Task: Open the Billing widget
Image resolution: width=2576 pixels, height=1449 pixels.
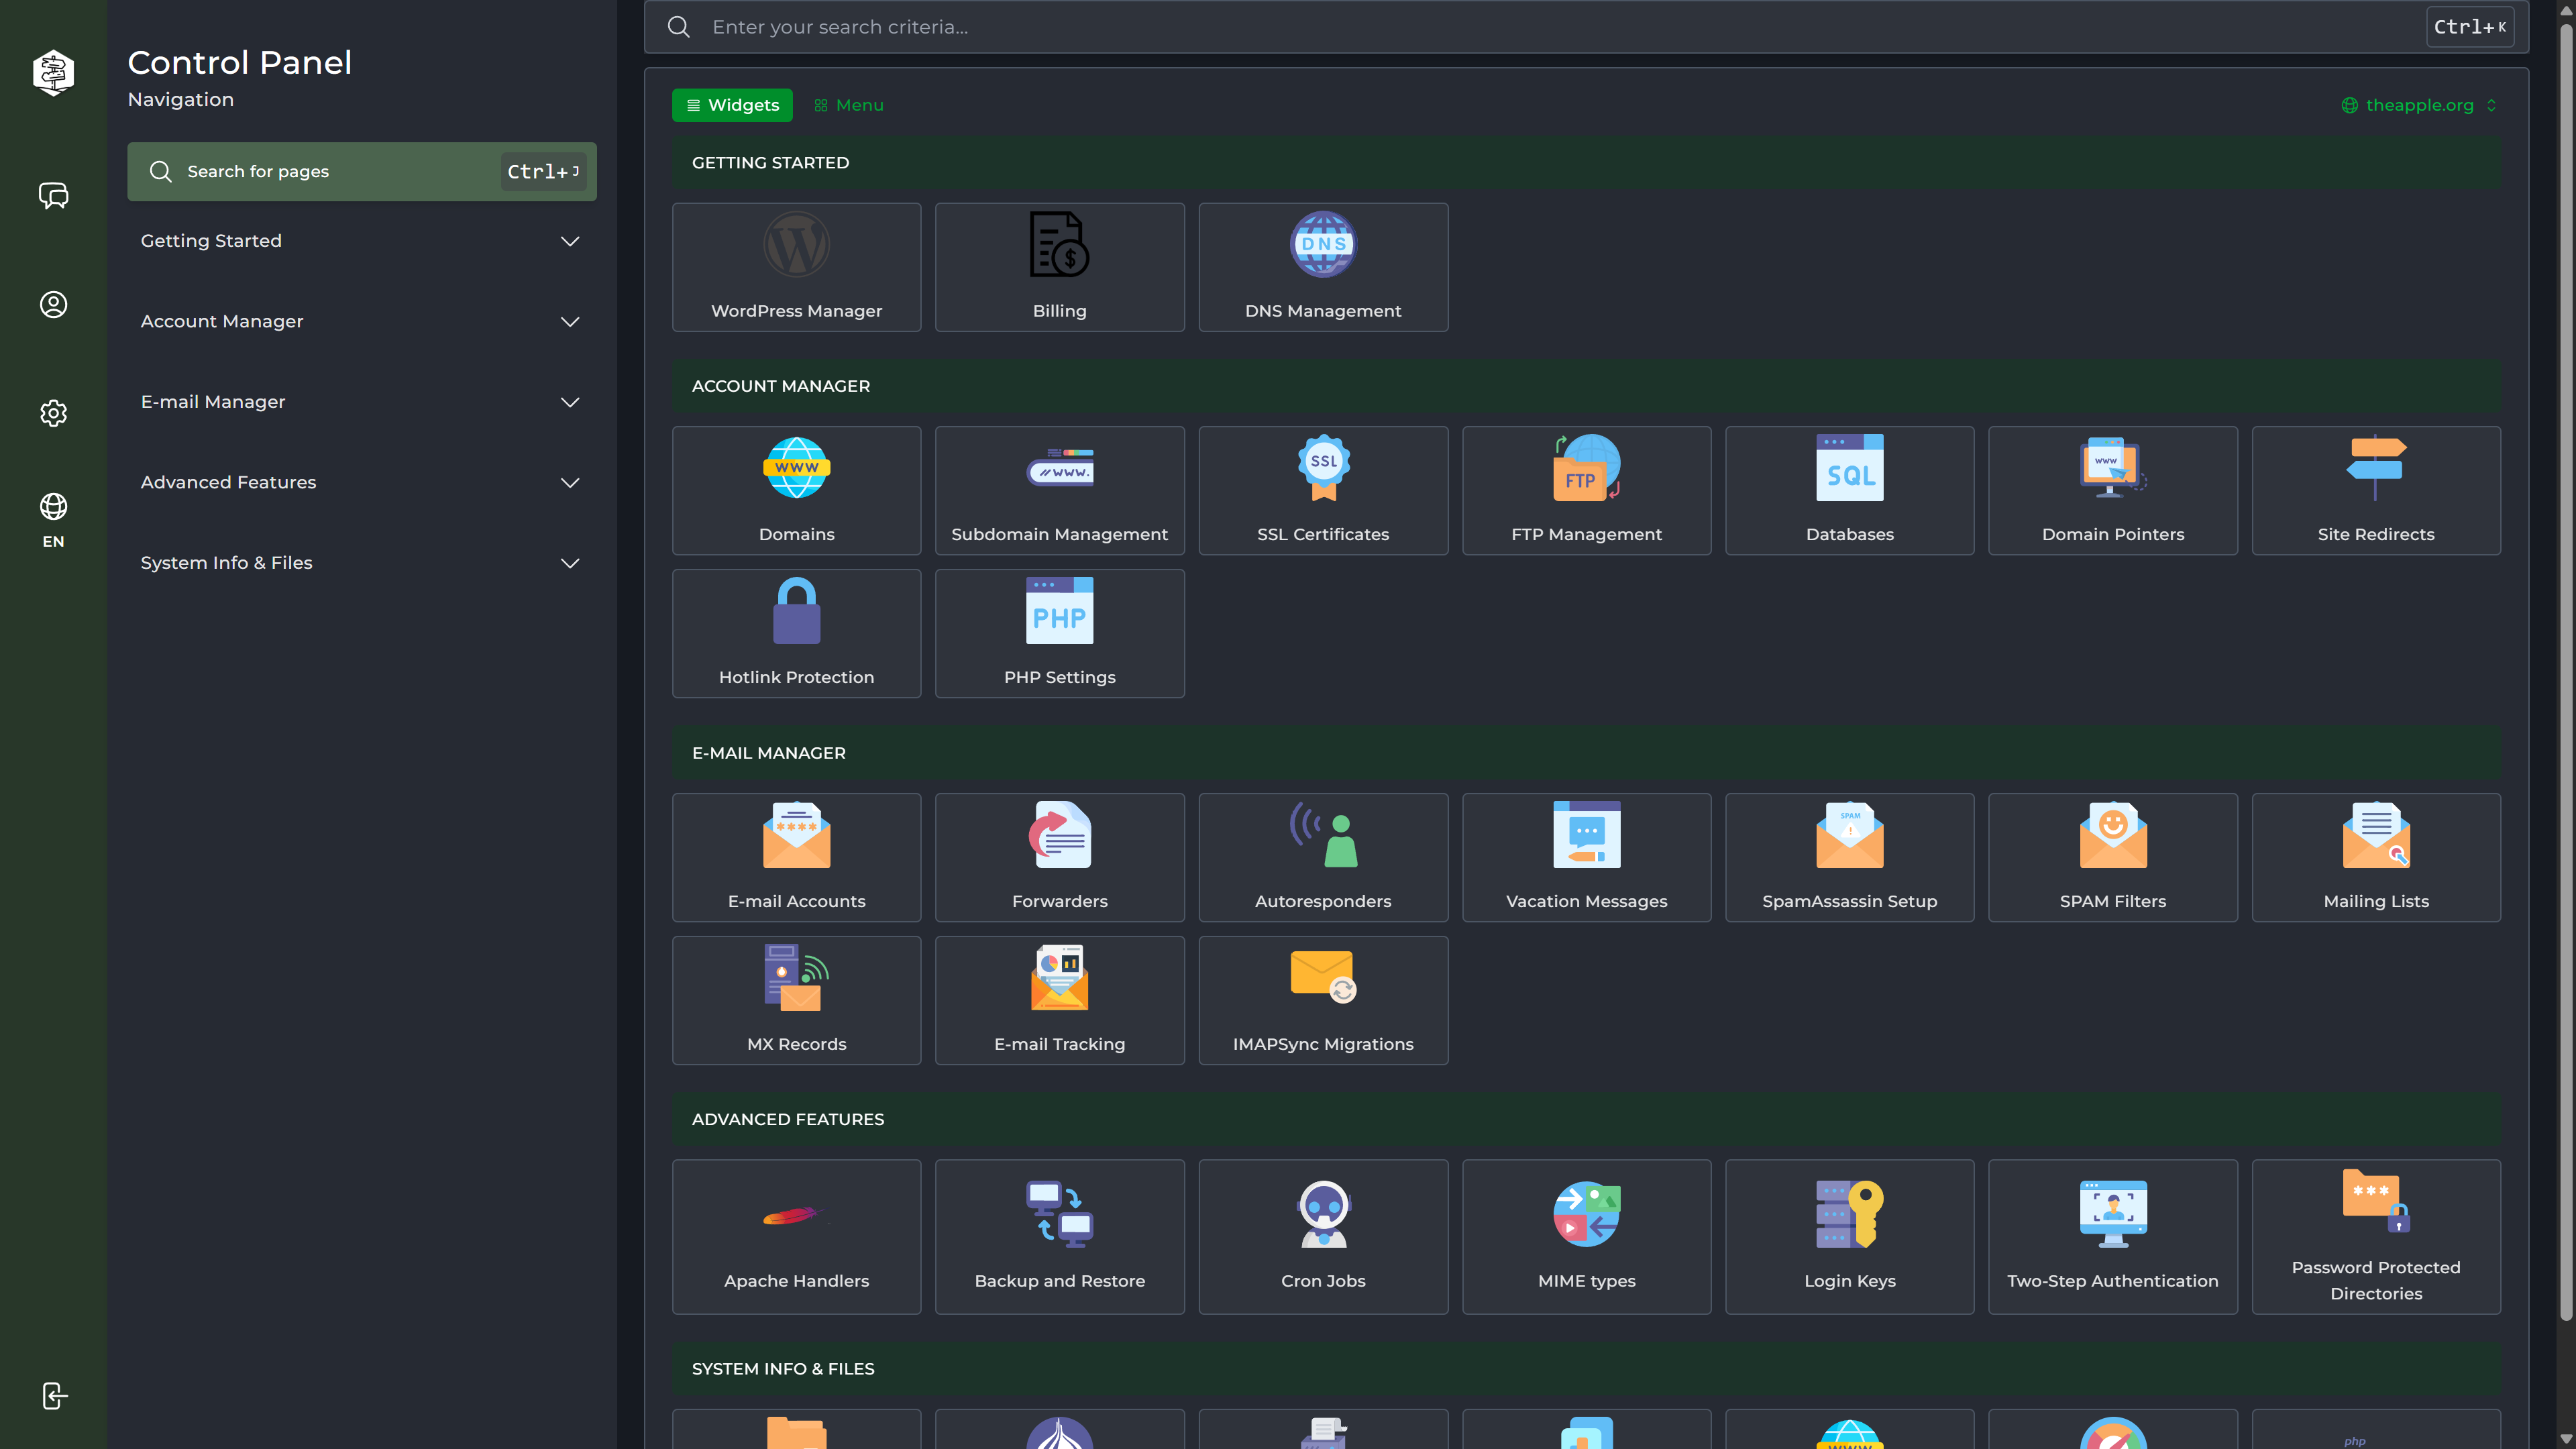Action: click(x=1059, y=267)
